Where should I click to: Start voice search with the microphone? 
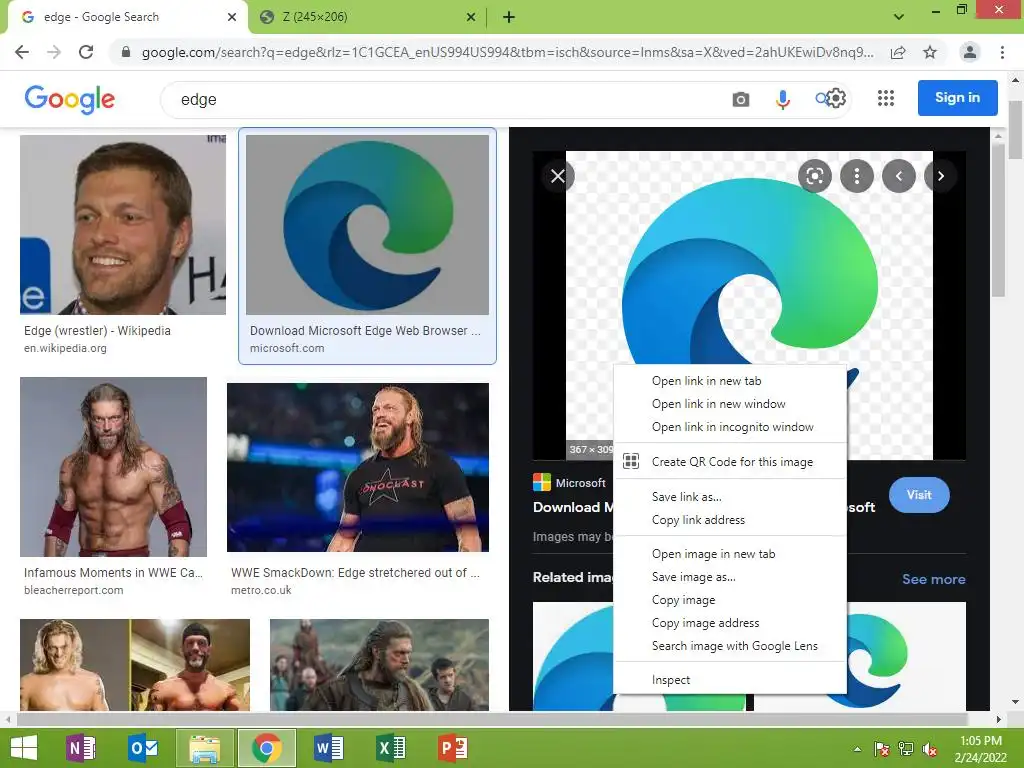click(782, 99)
